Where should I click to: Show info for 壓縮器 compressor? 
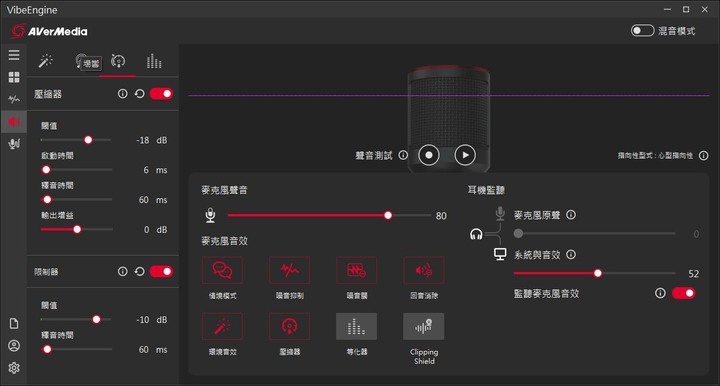pyautogui.click(x=123, y=94)
